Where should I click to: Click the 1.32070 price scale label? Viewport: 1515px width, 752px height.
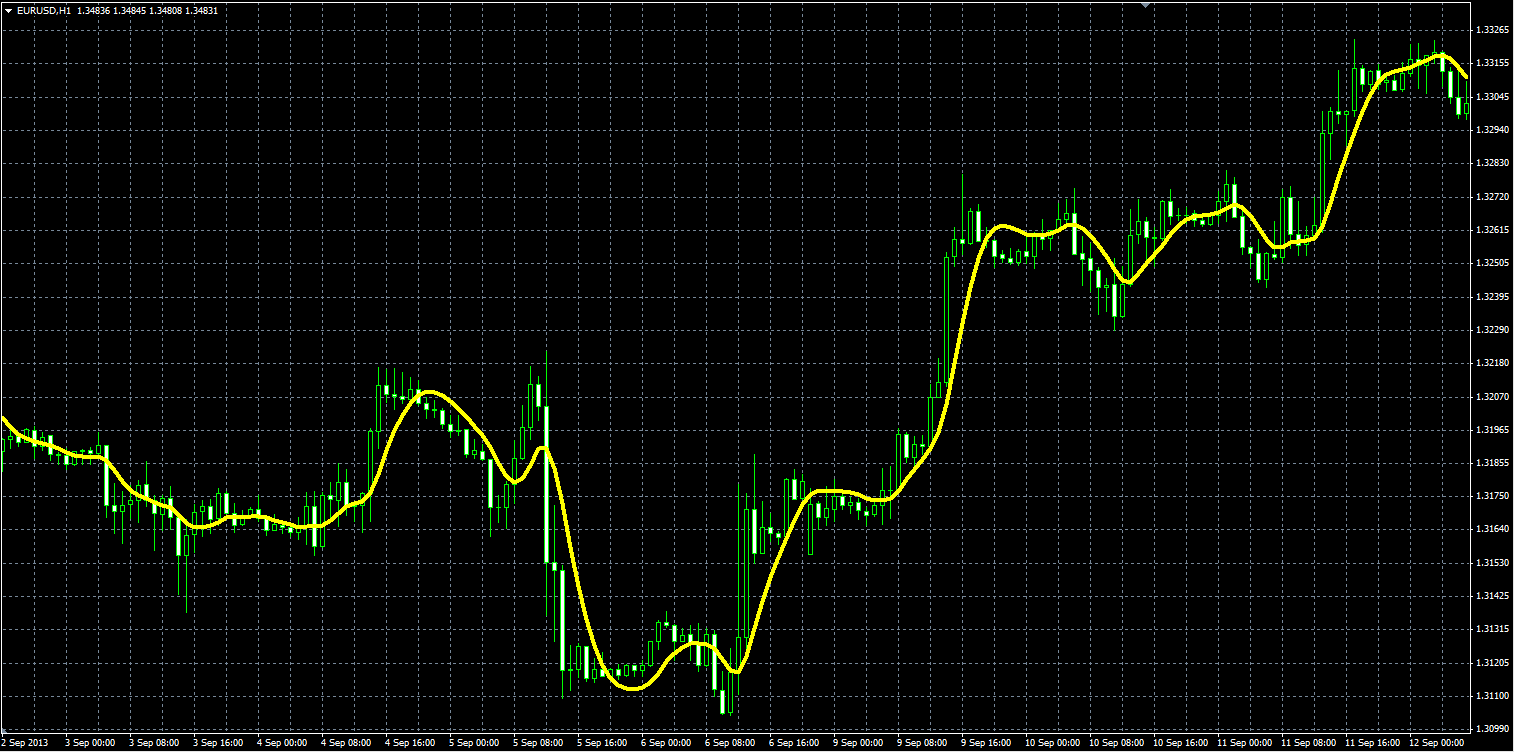[x=1492, y=396]
